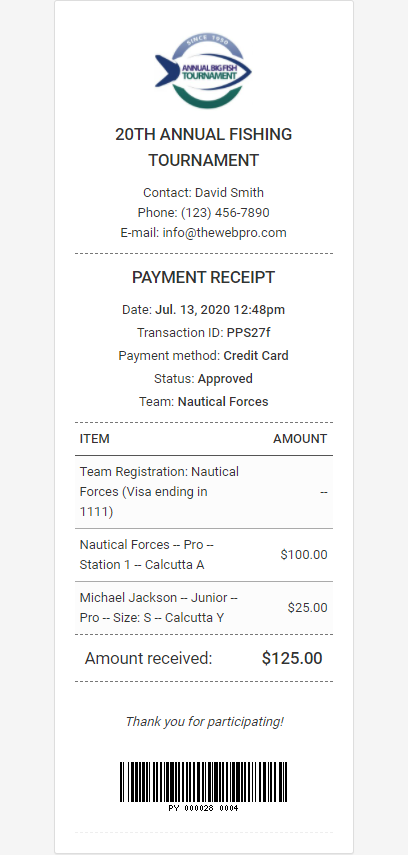This screenshot has width=408, height=855.
Task: Click the Approved status value
Action: [225, 378]
